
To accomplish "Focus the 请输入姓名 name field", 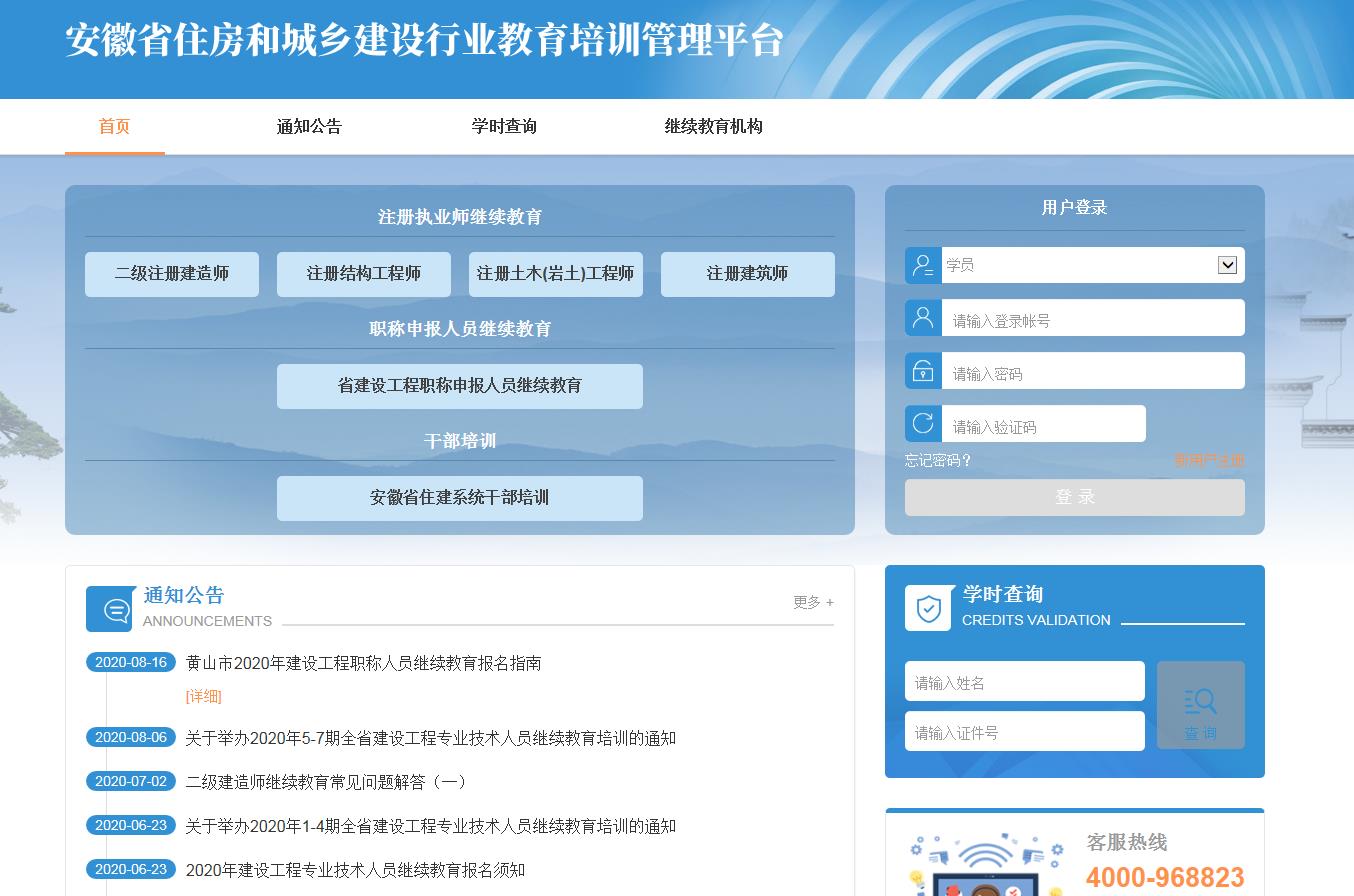I will pyautogui.click(x=1024, y=682).
